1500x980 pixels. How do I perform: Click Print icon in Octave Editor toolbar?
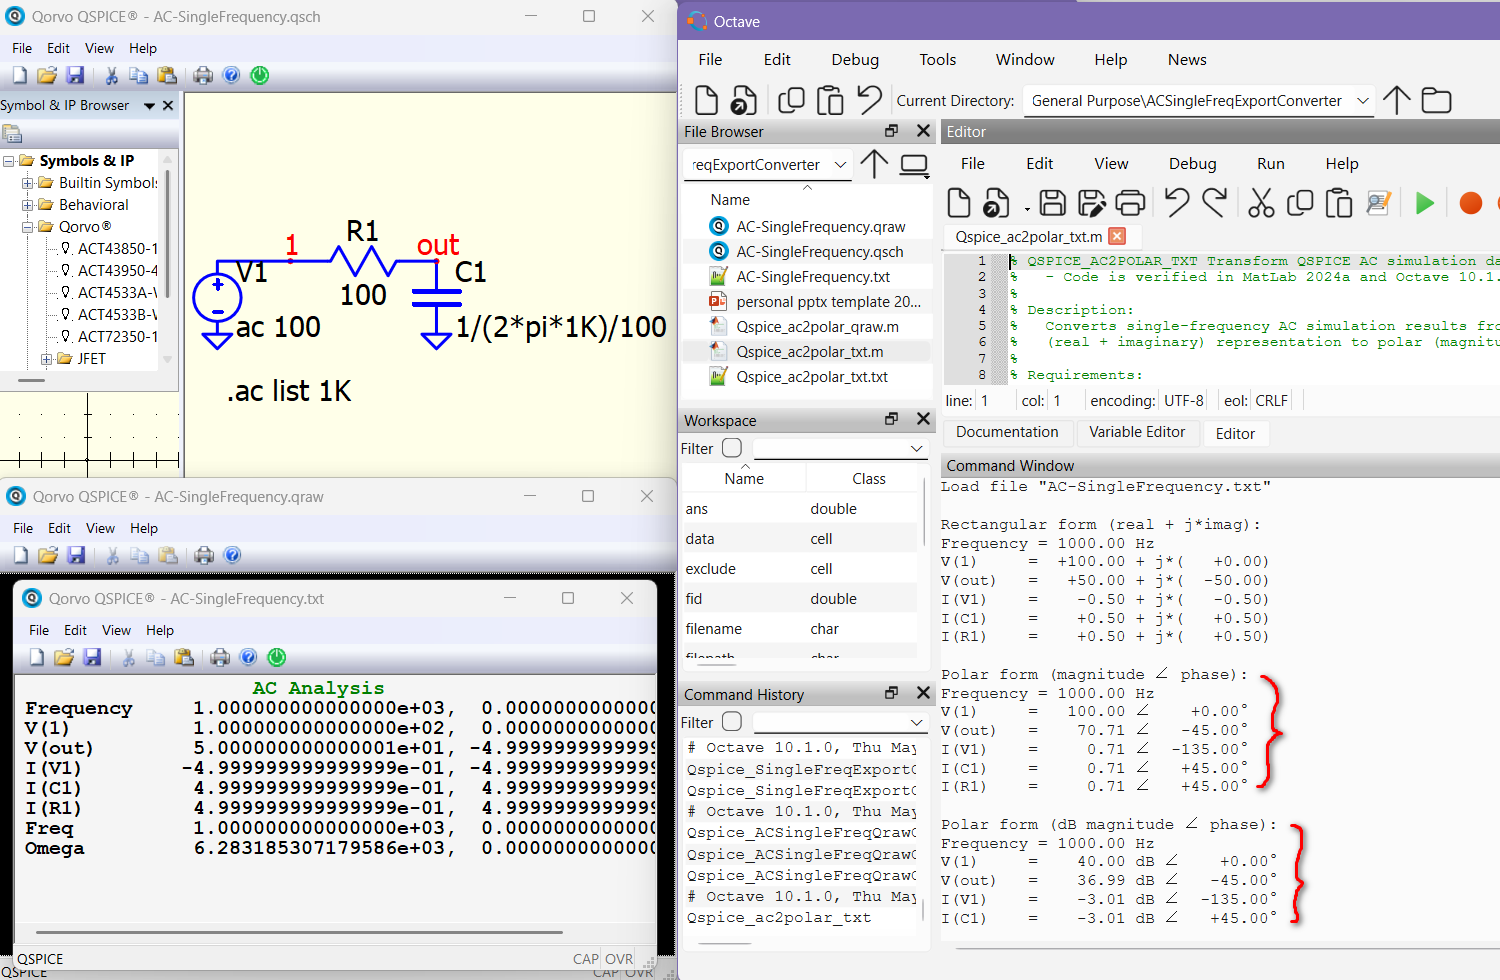pos(1130,203)
